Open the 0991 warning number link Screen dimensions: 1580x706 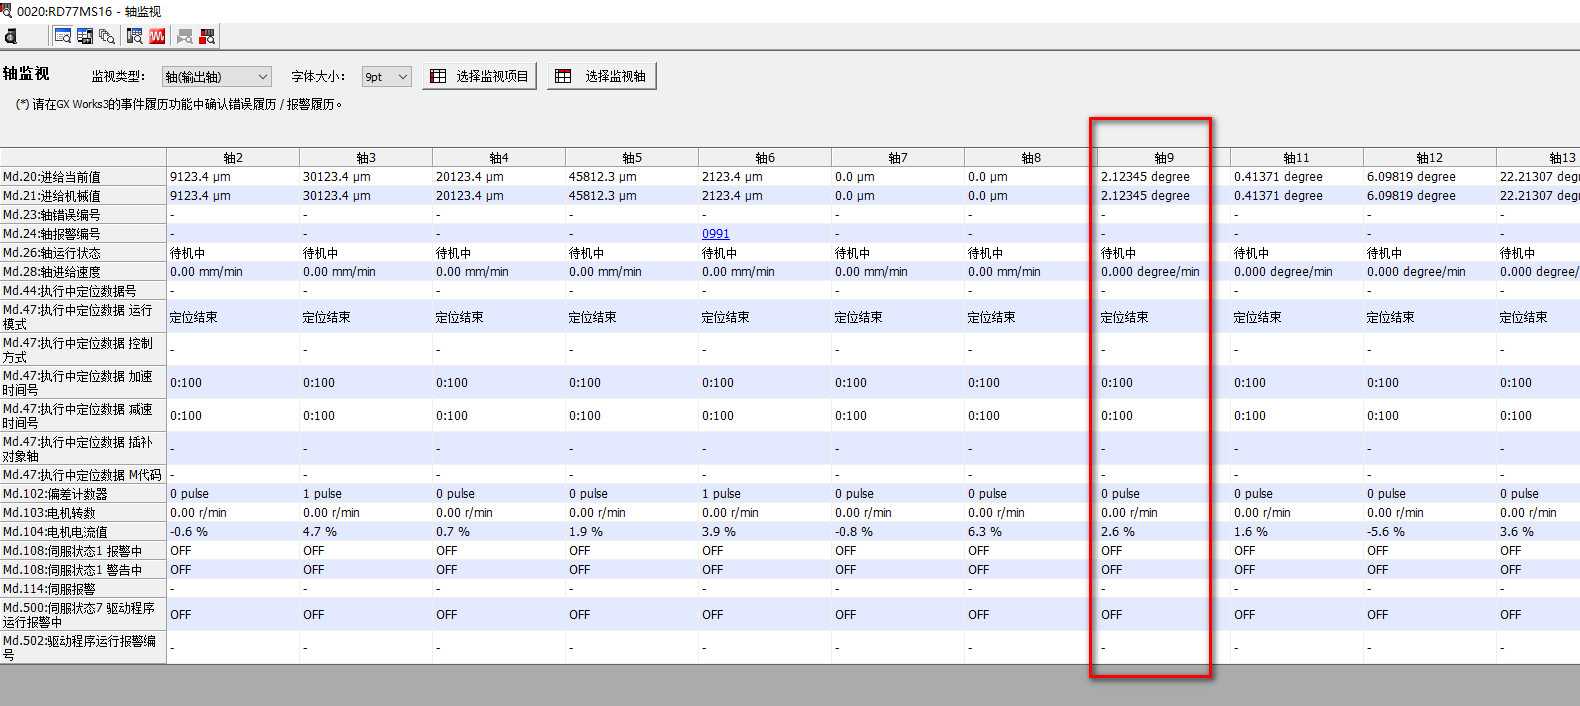click(x=715, y=234)
